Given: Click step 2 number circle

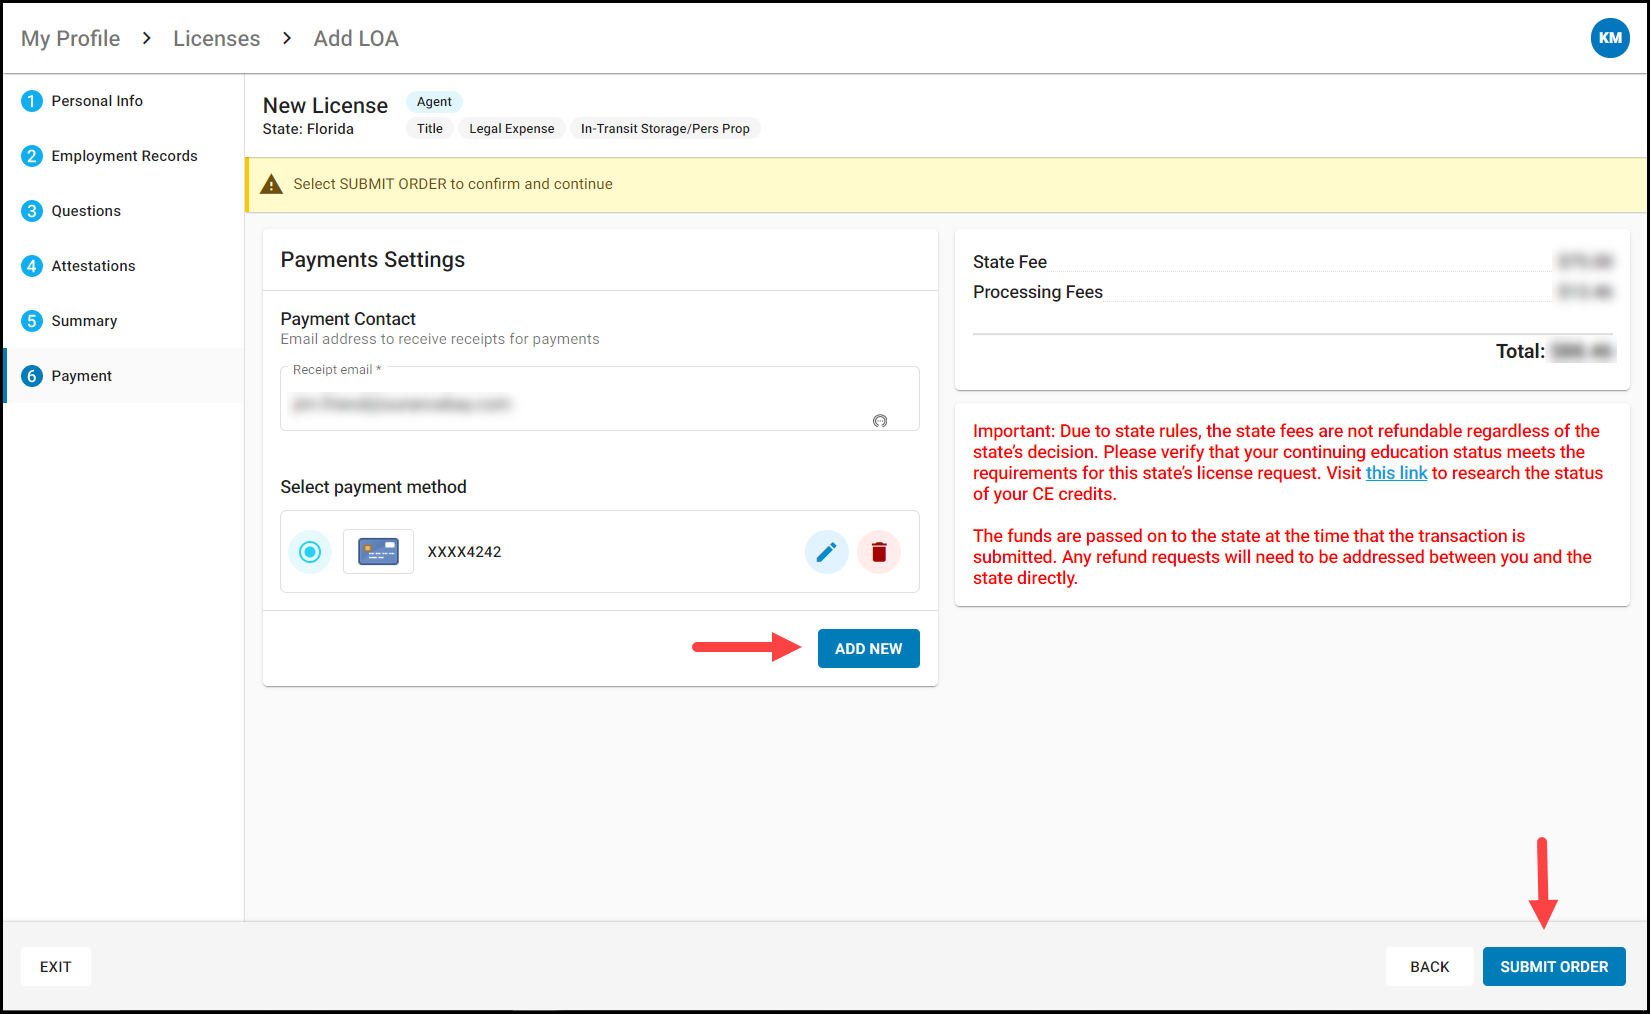Looking at the screenshot, I should tap(32, 156).
